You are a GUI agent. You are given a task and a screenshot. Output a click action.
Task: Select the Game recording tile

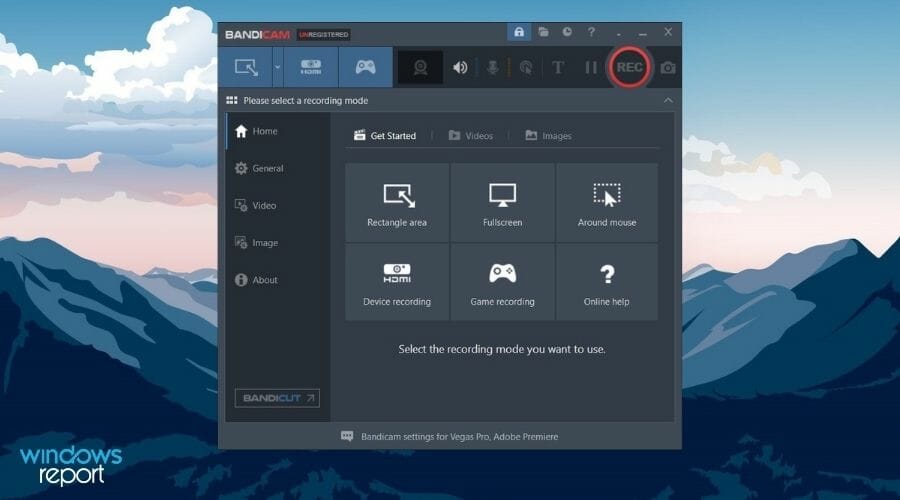pos(502,282)
